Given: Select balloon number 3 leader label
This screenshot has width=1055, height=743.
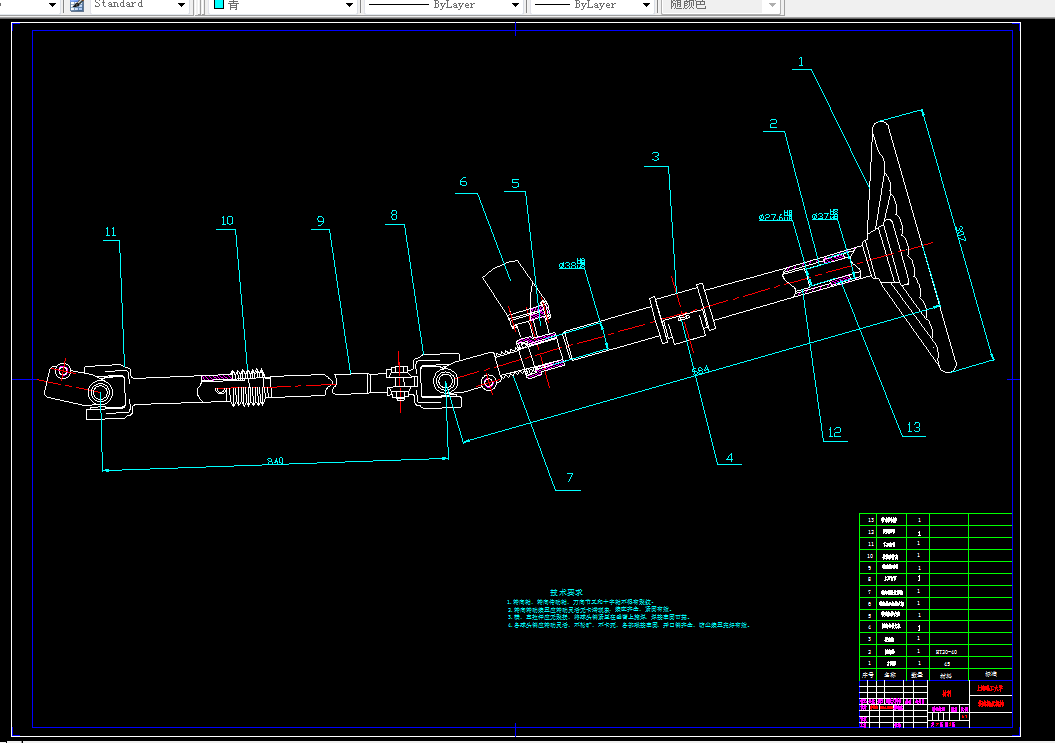Looking at the screenshot, I should pos(655,157).
